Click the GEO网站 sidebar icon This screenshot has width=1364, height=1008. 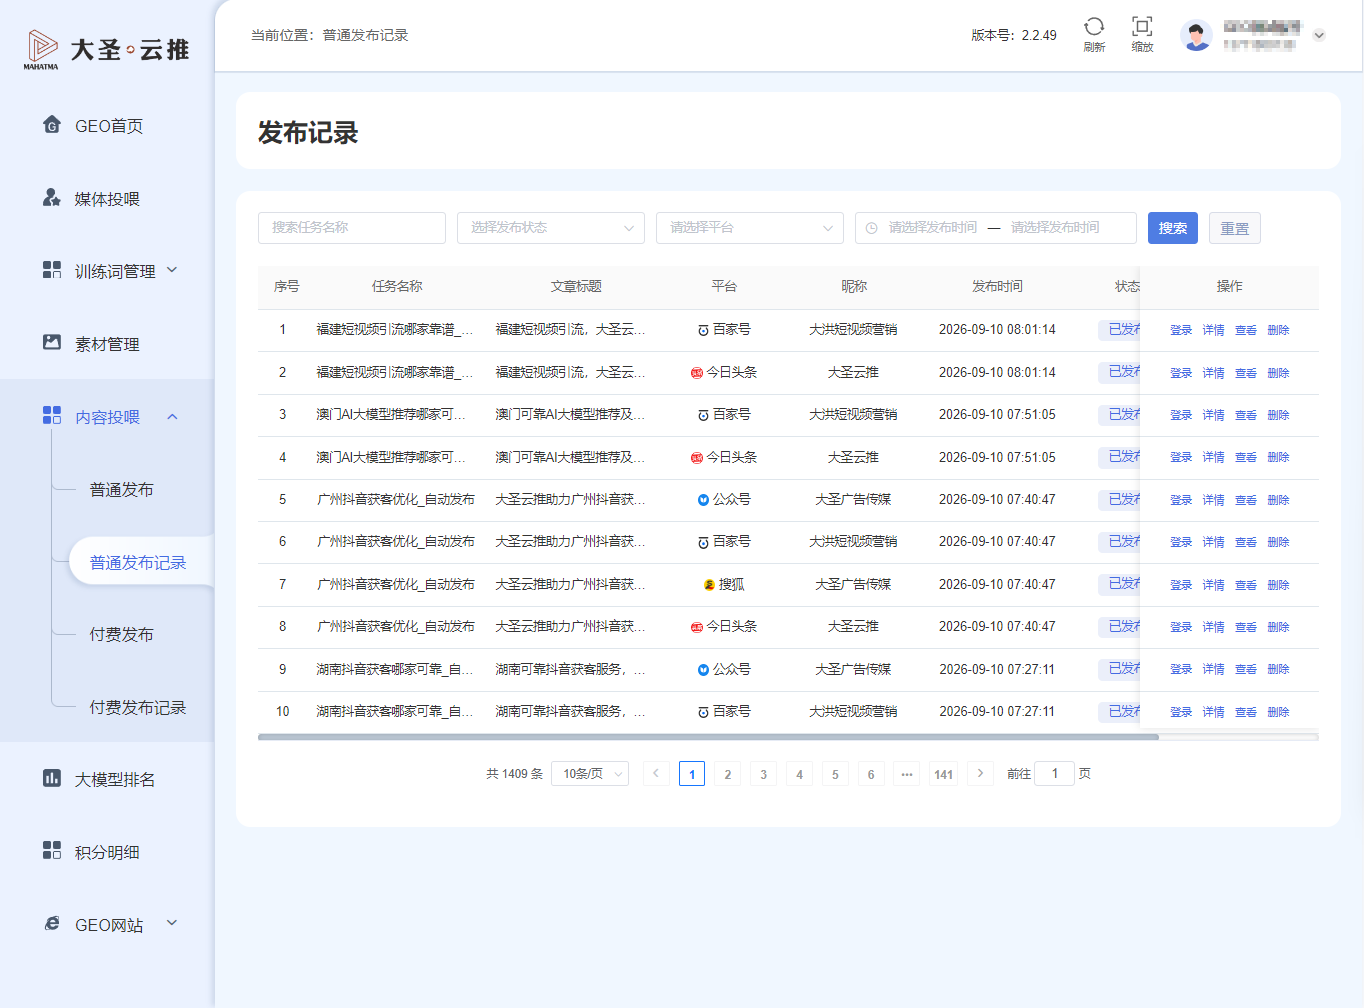click(52, 923)
